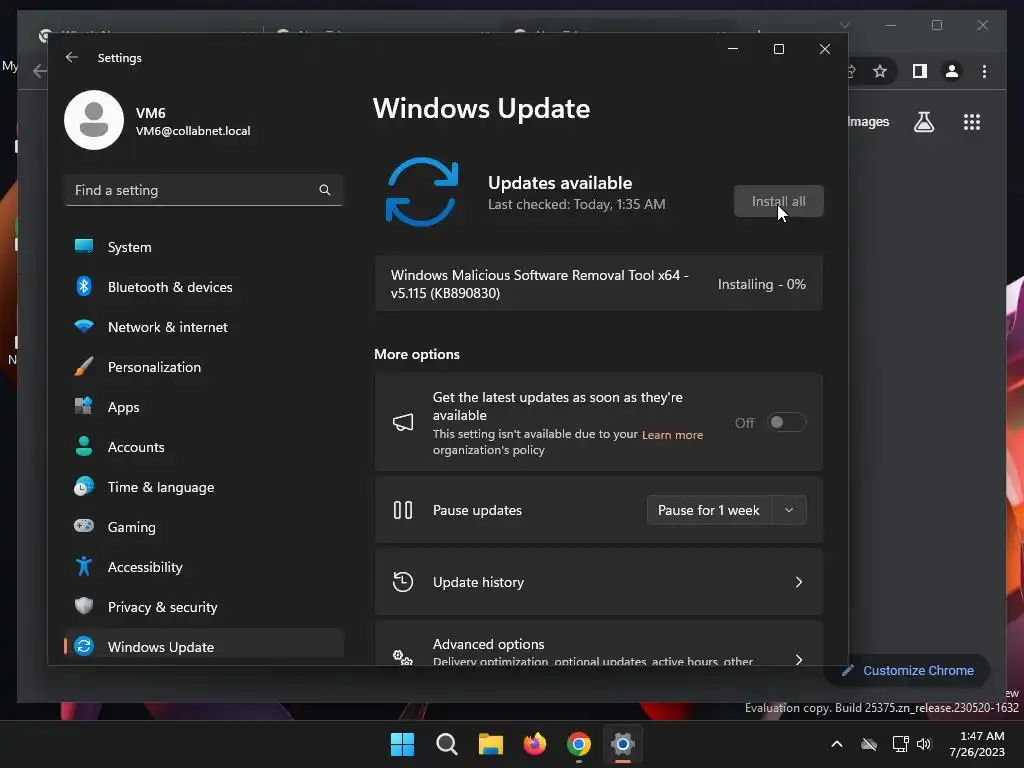Image resolution: width=1024 pixels, height=768 pixels.
Task: Open File Explorer from taskbar
Action: 490,744
